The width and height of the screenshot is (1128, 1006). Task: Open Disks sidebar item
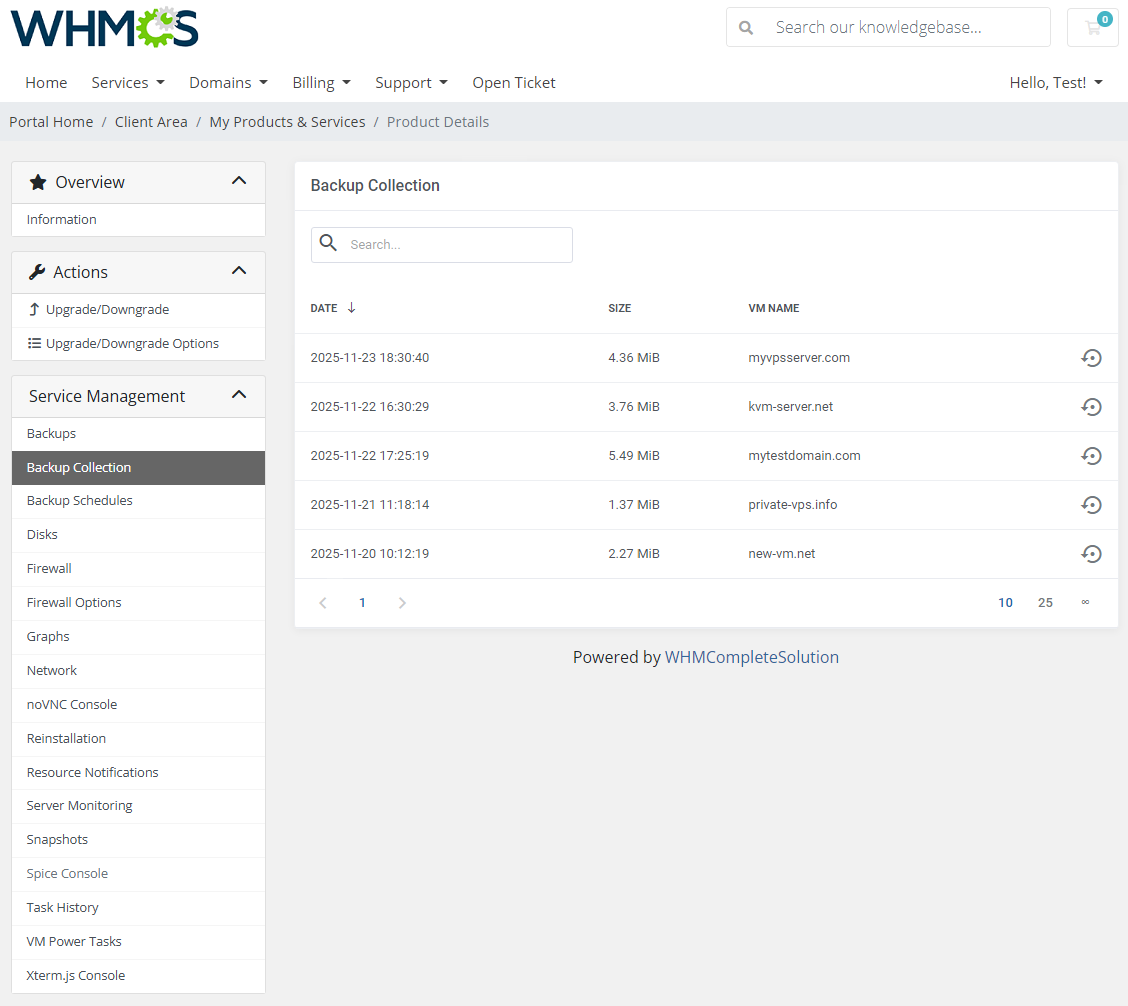coord(138,535)
